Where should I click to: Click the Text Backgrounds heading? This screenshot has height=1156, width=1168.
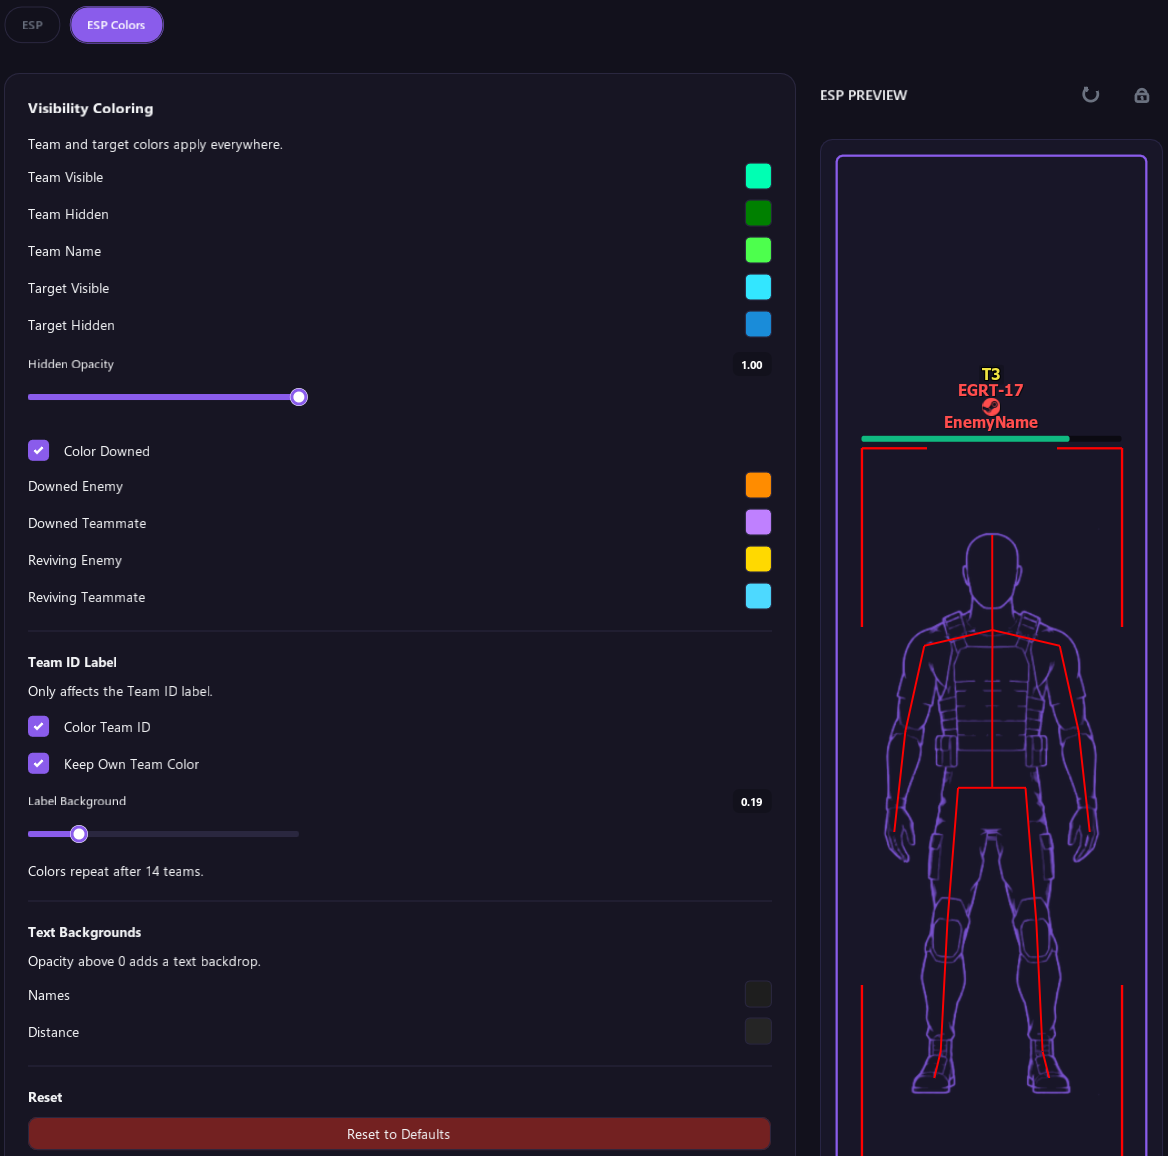[84, 932]
